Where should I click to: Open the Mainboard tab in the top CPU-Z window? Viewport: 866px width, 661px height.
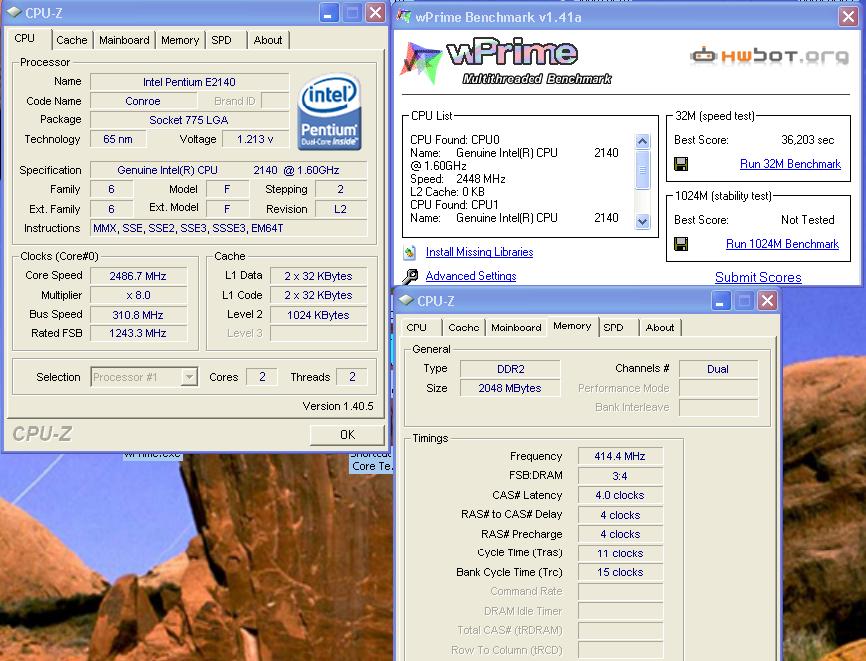124,40
